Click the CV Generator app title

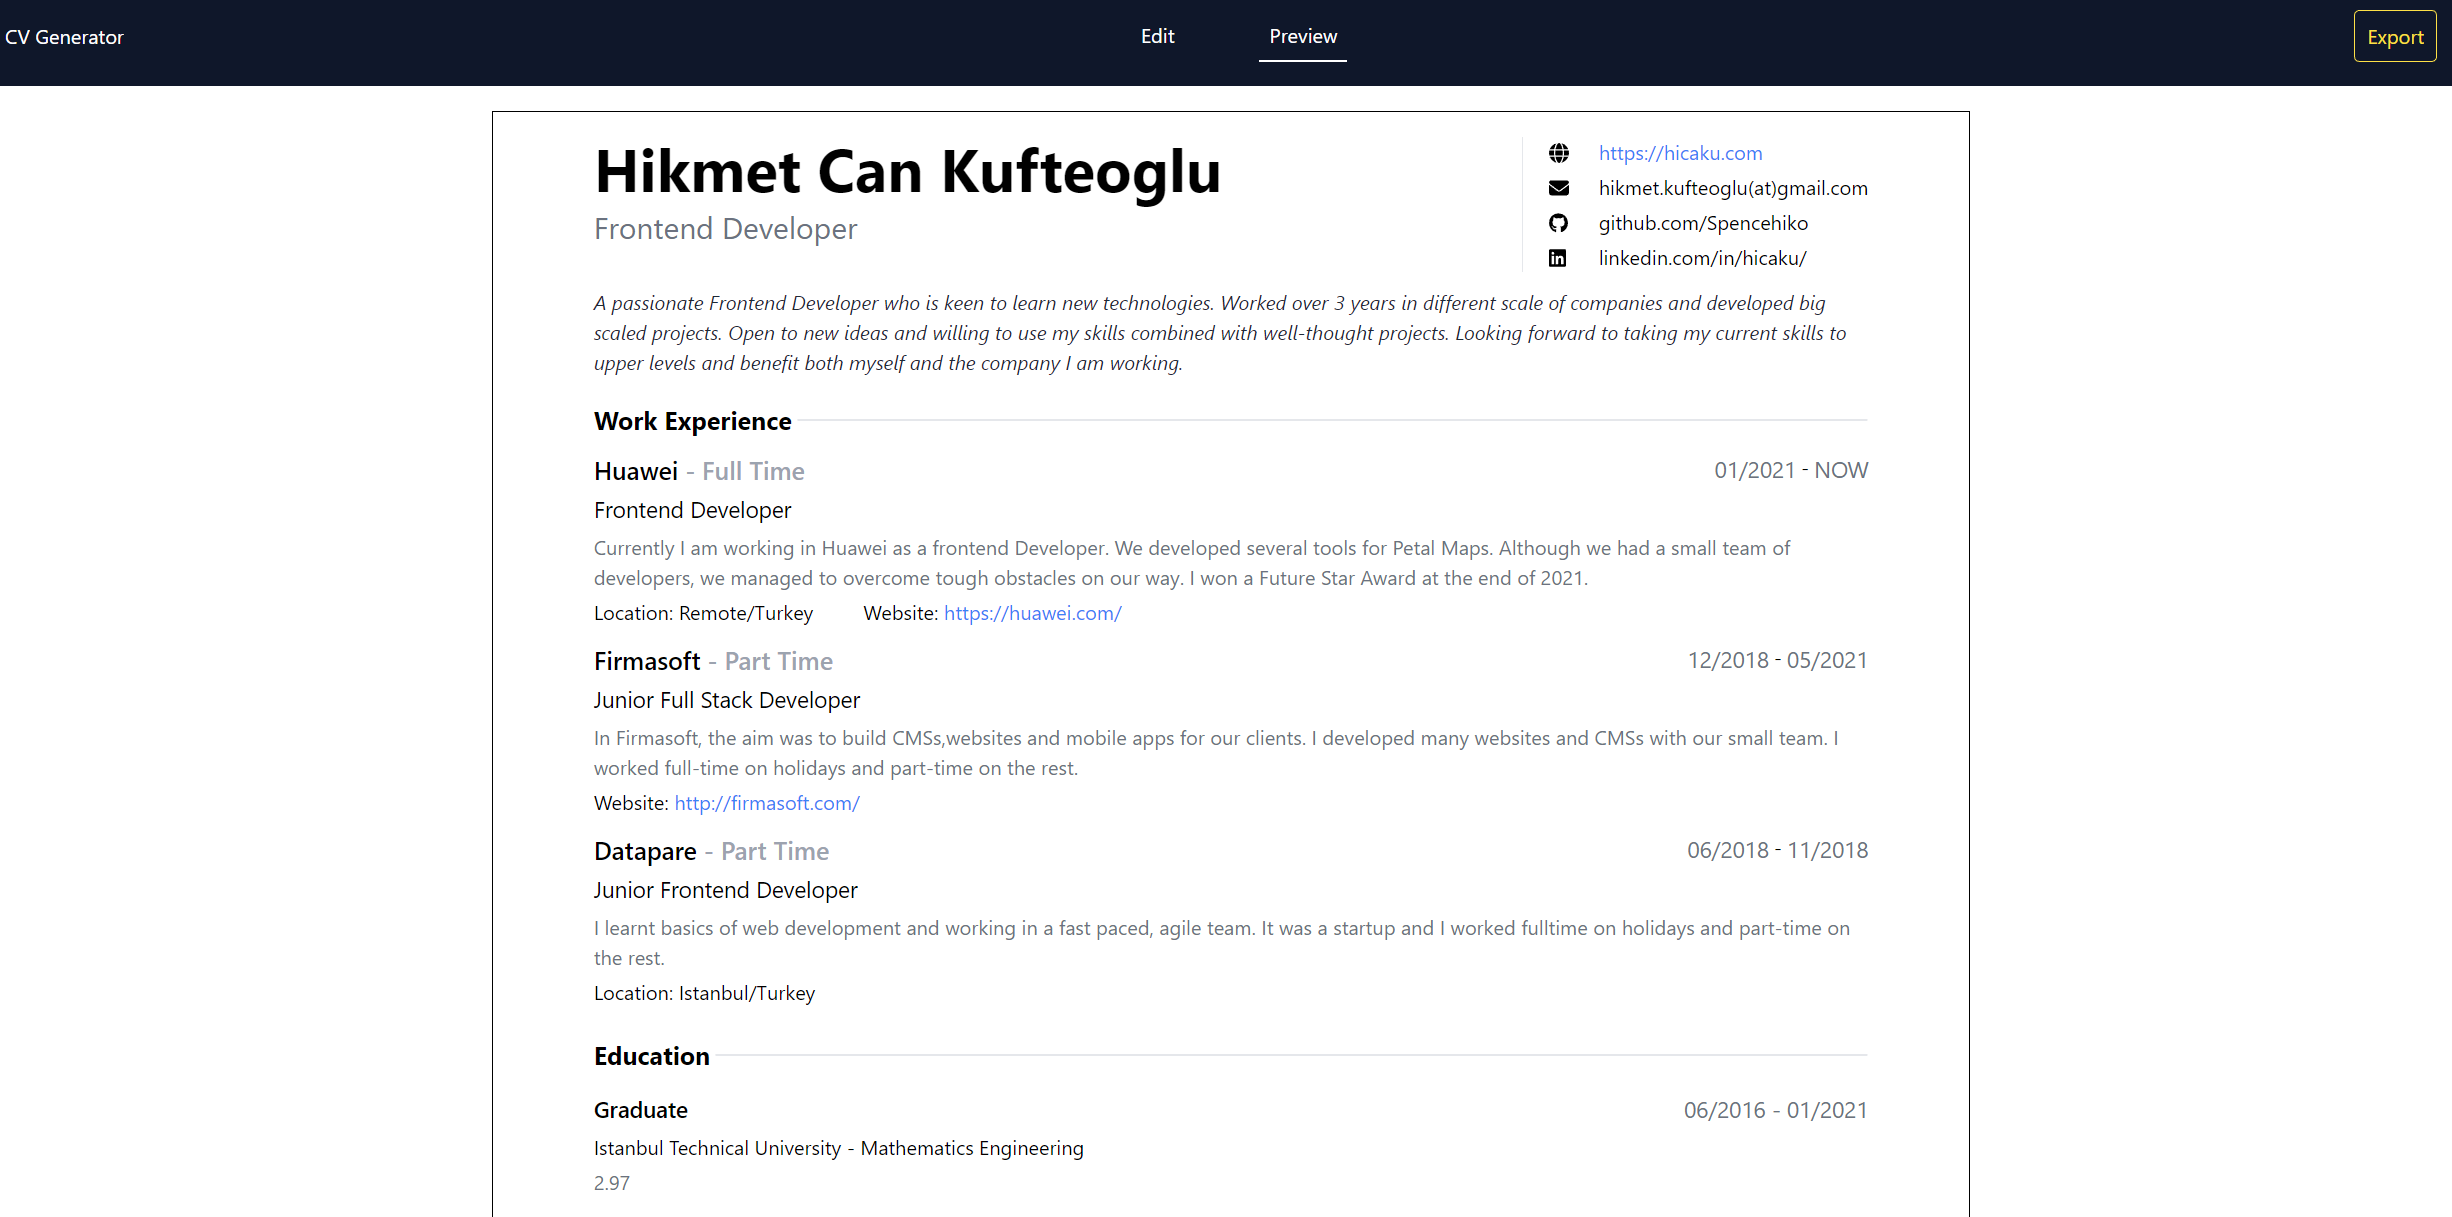[64, 37]
